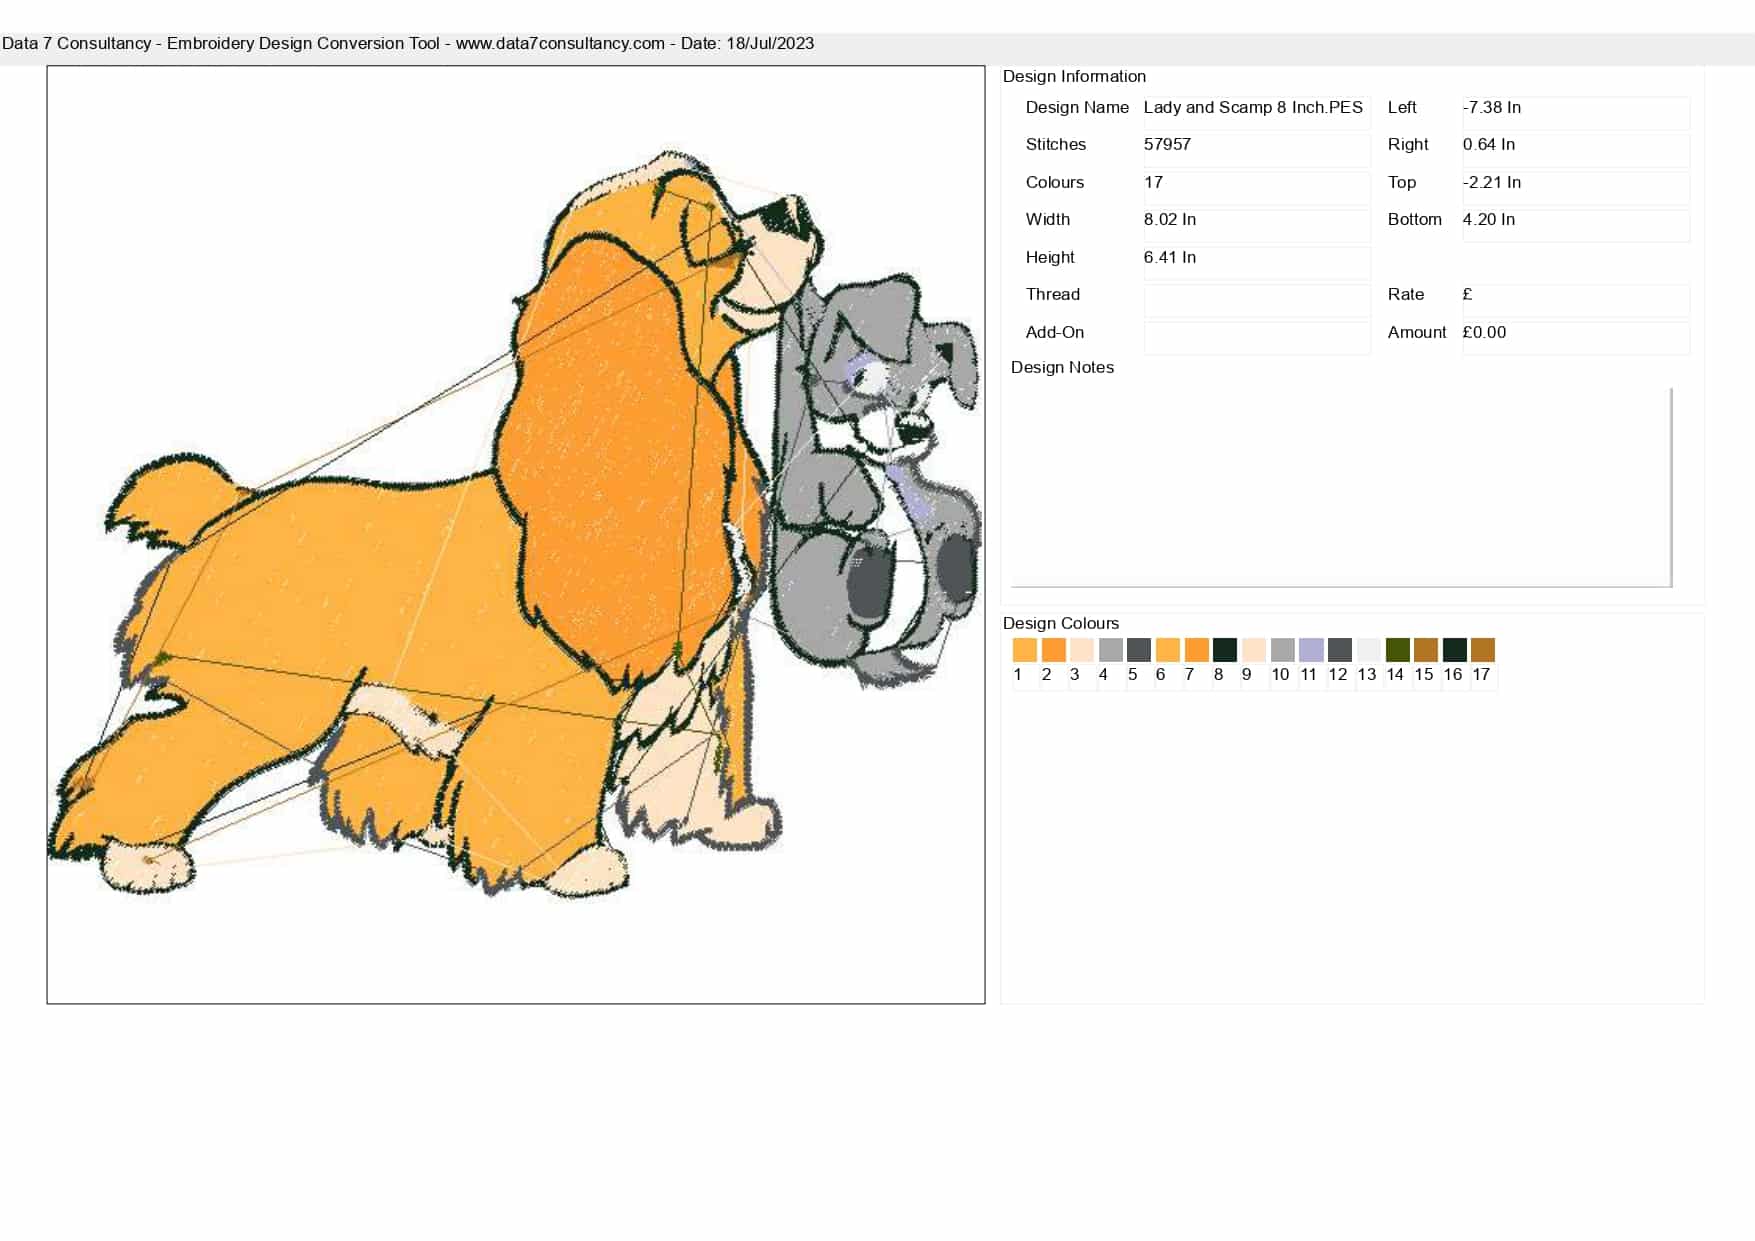Select lavender colour swatch number 11

pos(1311,650)
